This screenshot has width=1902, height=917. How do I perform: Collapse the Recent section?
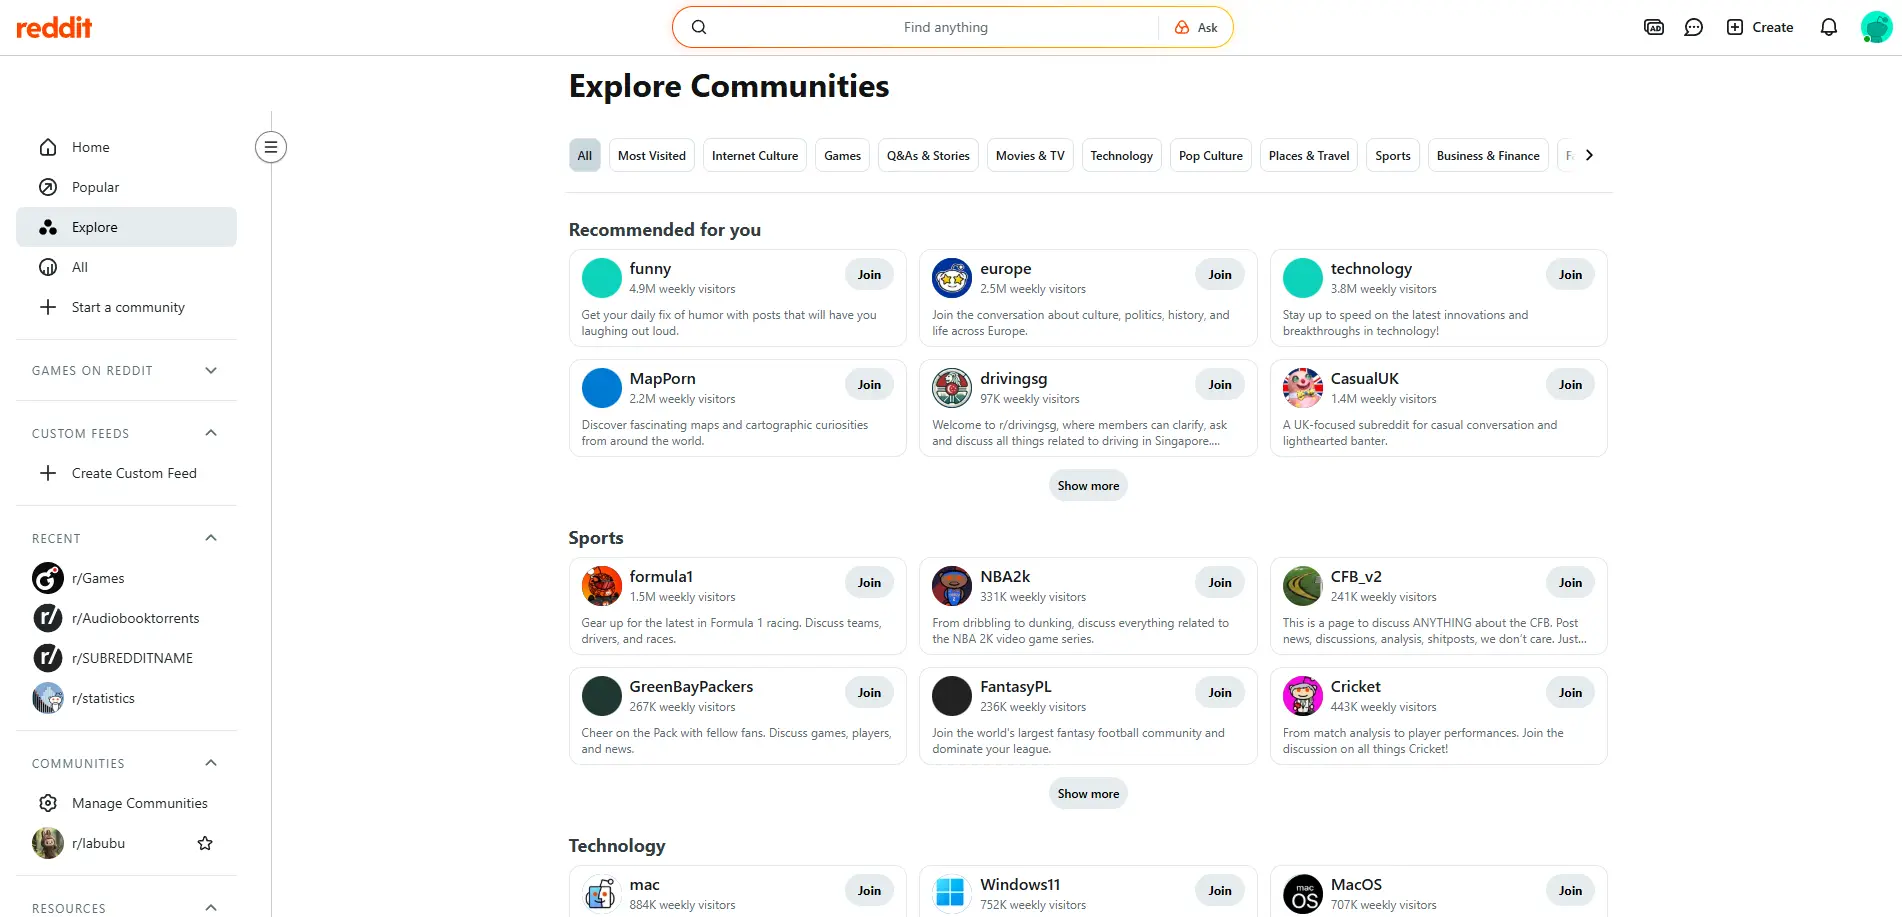(211, 538)
